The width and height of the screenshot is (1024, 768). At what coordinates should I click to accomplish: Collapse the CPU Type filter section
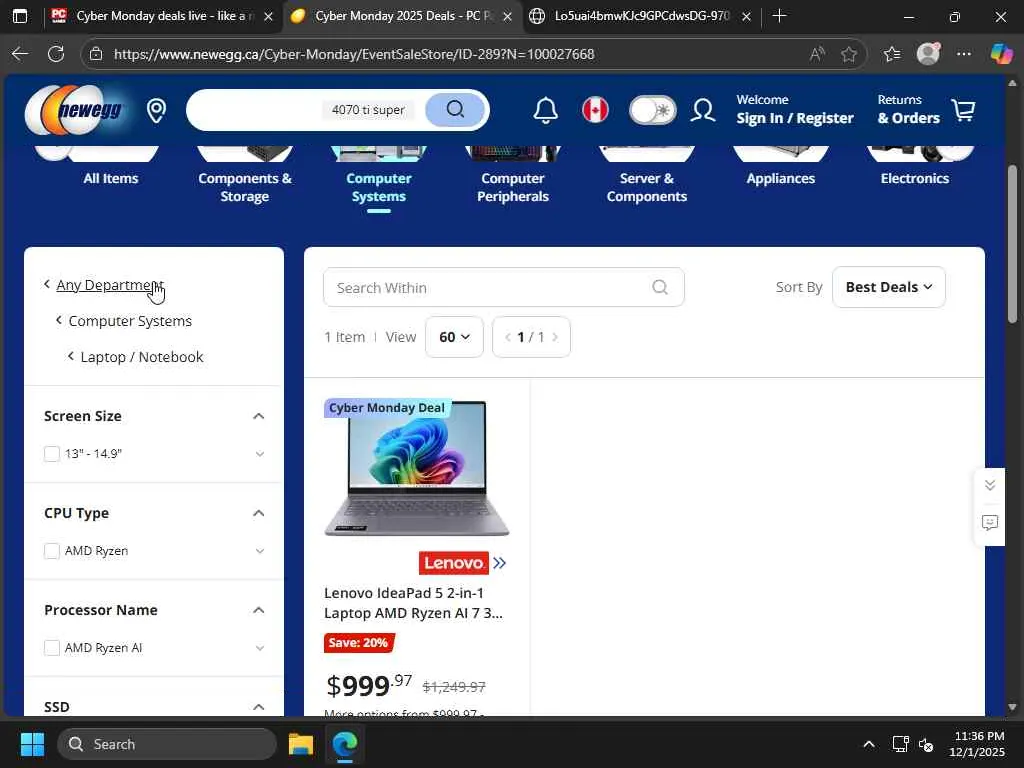(x=259, y=513)
